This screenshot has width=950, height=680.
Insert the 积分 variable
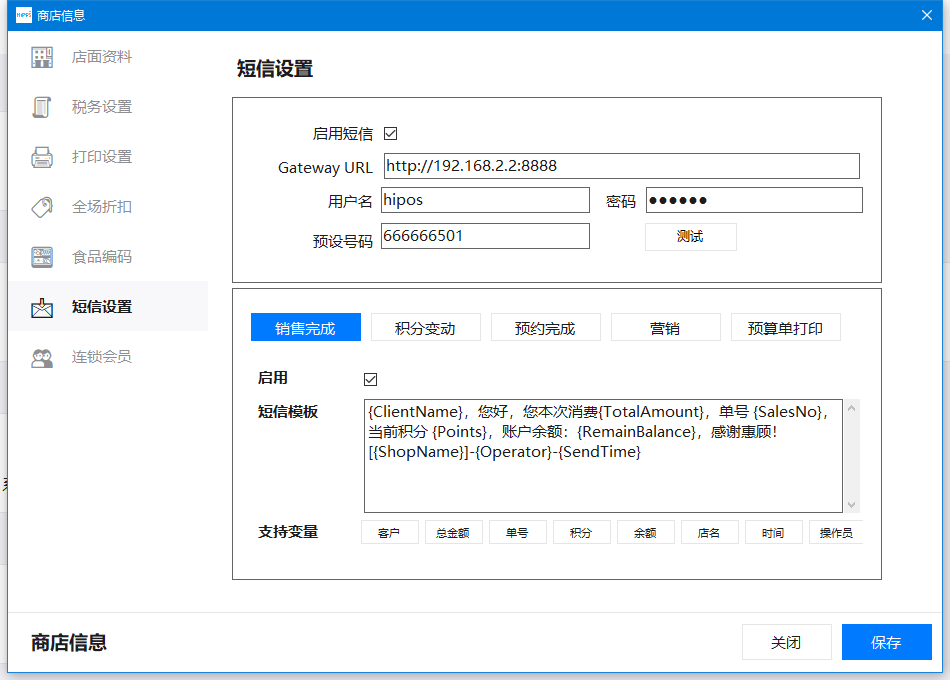[582, 532]
